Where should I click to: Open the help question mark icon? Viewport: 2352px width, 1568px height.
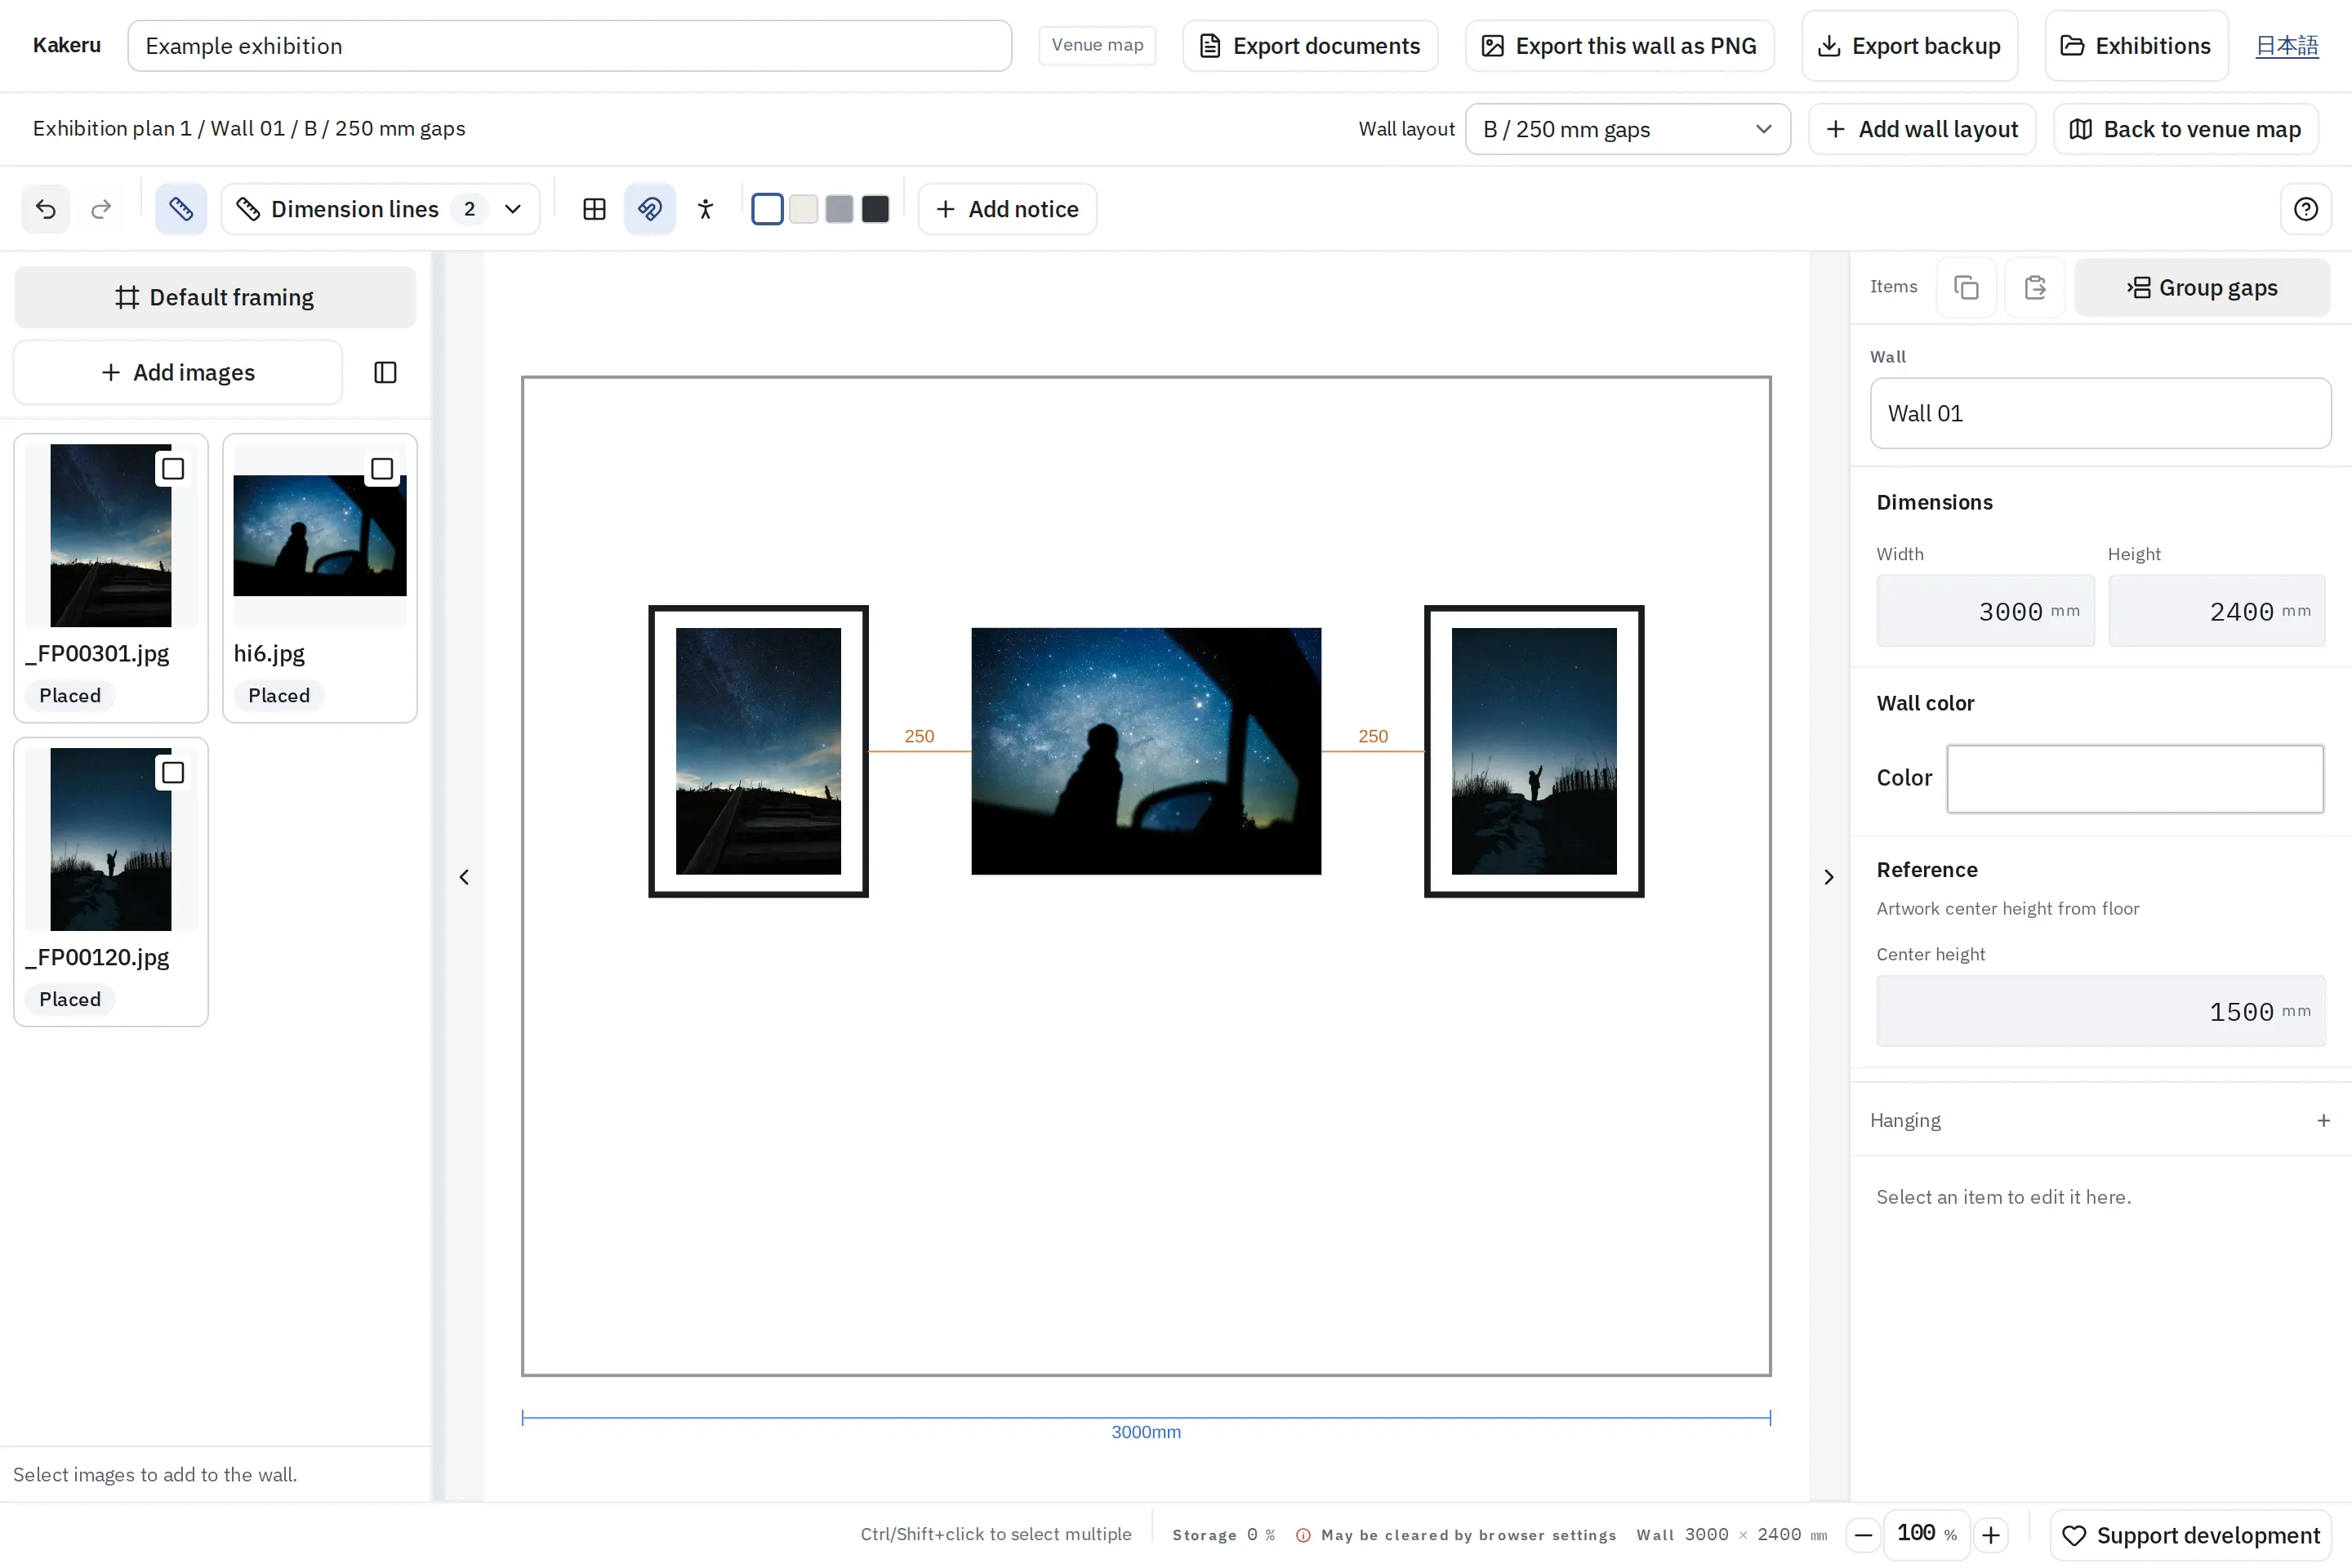click(x=2306, y=209)
